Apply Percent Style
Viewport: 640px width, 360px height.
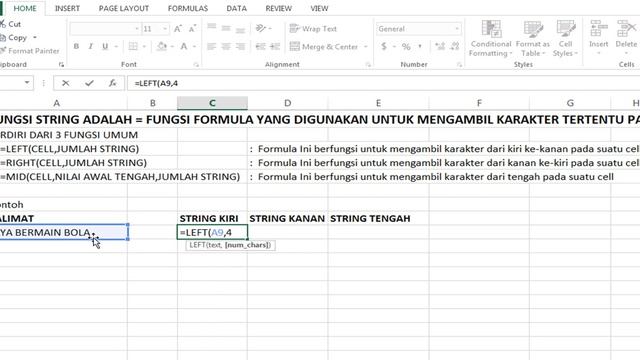[406, 47]
